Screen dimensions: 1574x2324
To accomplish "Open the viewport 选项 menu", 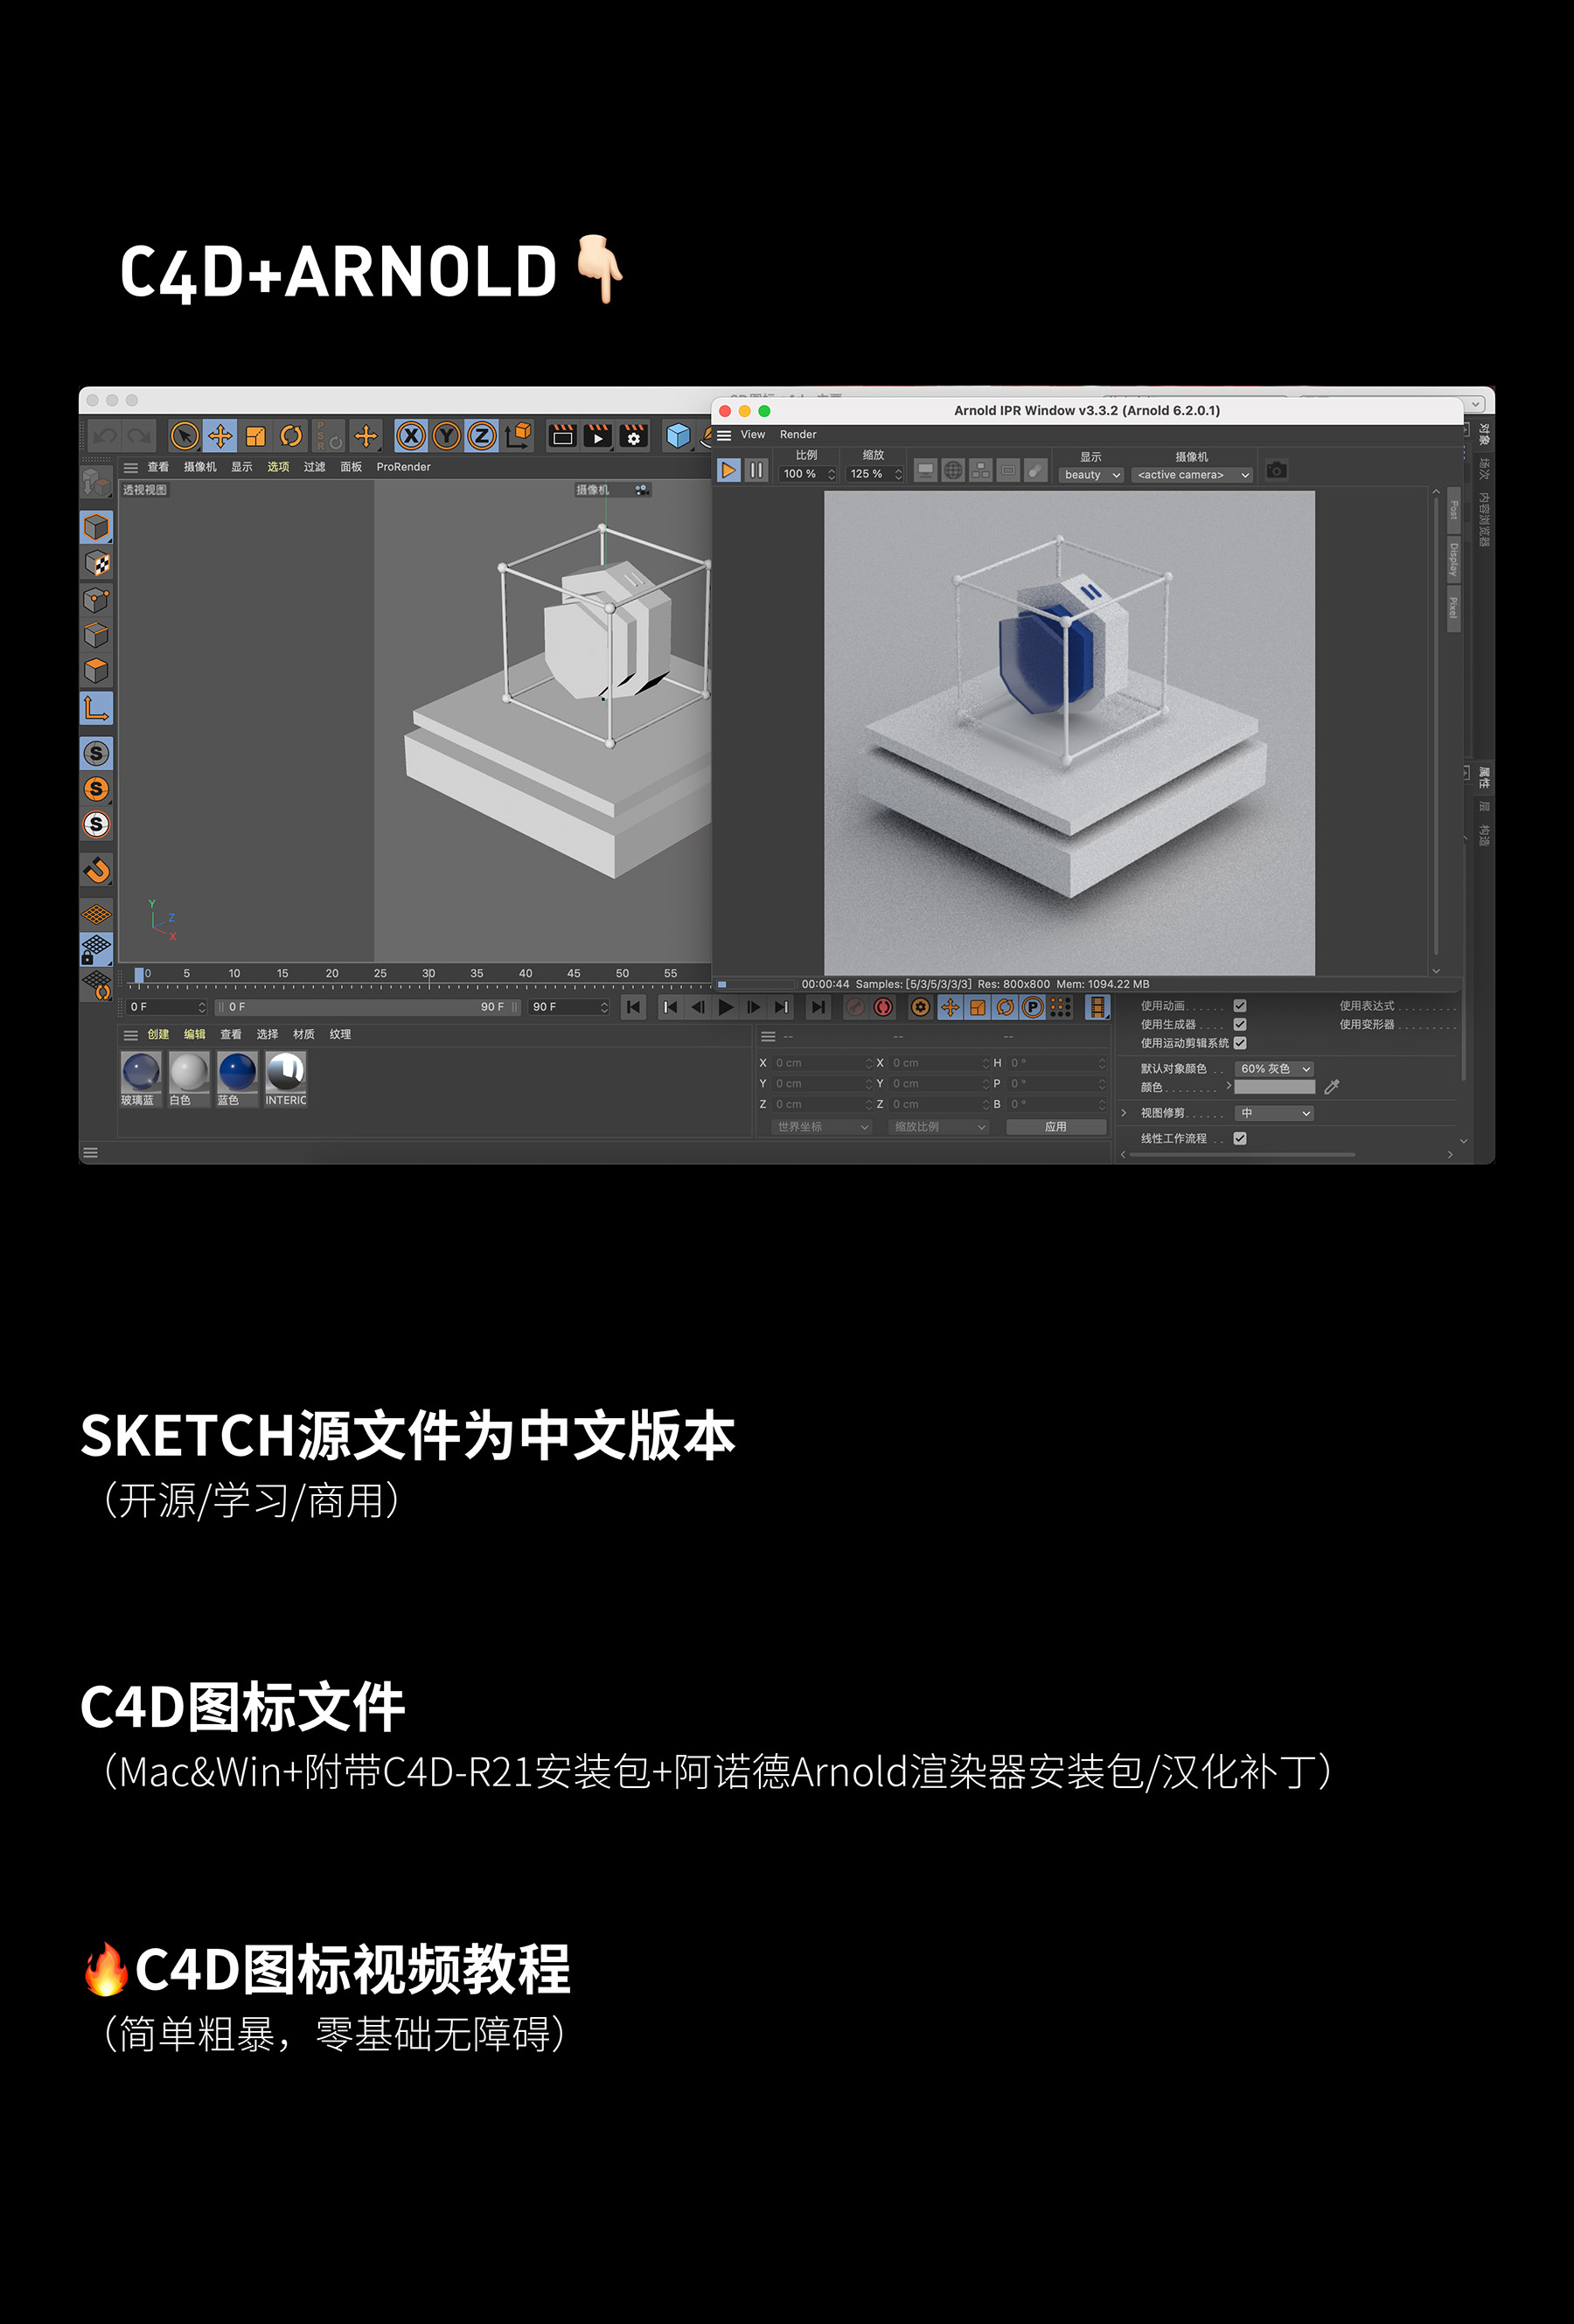I will (278, 467).
